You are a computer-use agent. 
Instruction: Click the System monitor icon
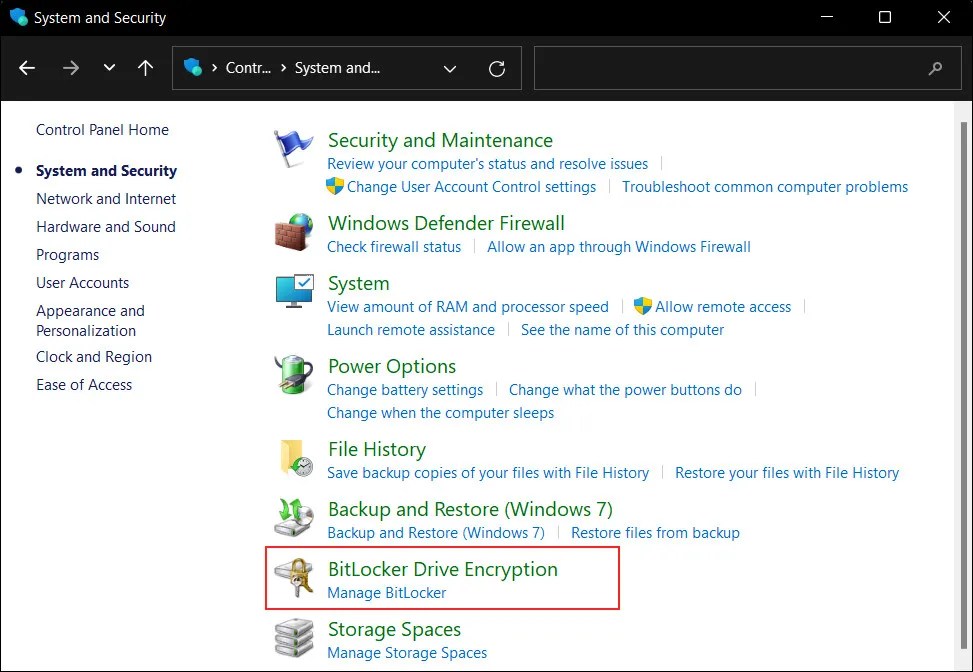[292, 291]
